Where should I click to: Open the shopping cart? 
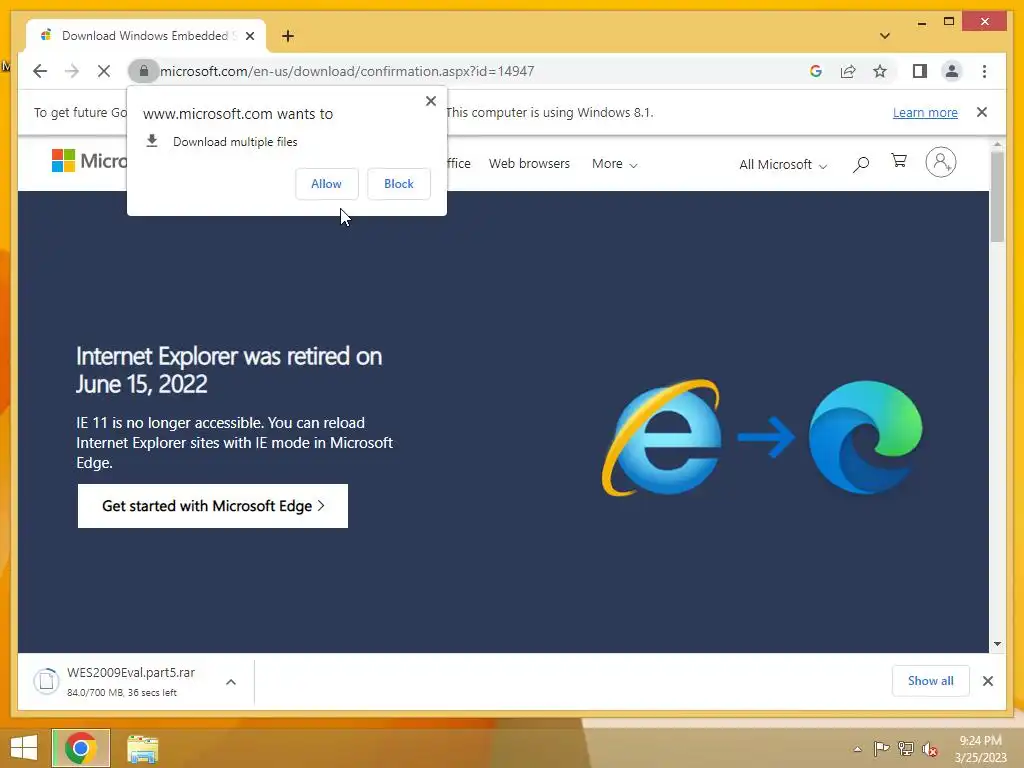[x=899, y=161]
